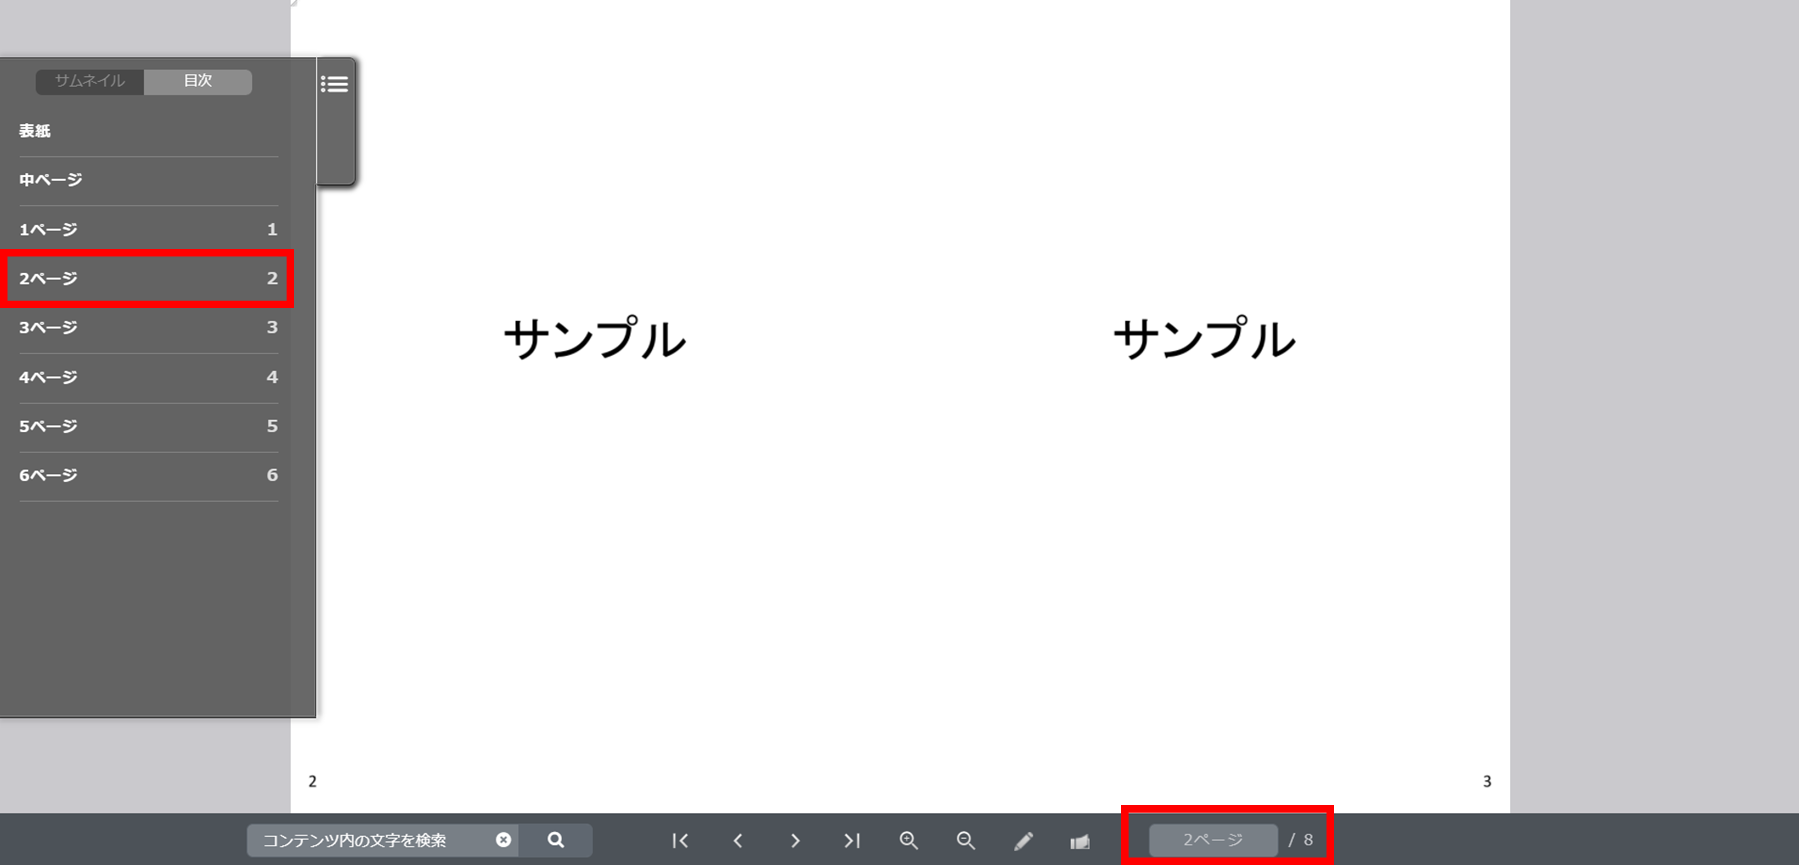Click the right page showing サンプル
The height and width of the screenshot is (865, 1799).
click(x=1205, y=406)
